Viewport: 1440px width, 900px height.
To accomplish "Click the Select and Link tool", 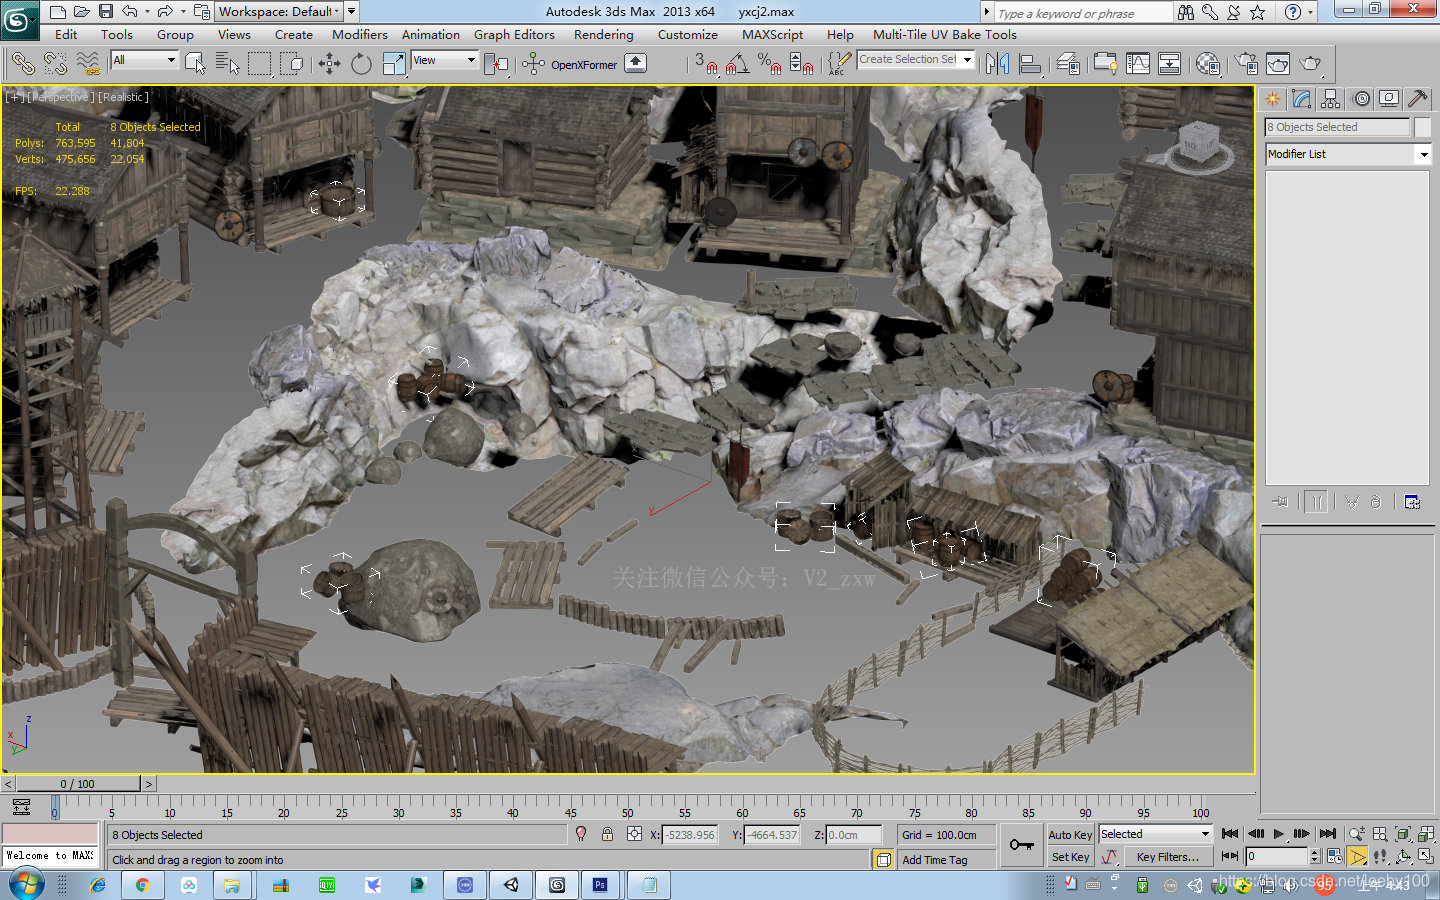I will point(22,63).
